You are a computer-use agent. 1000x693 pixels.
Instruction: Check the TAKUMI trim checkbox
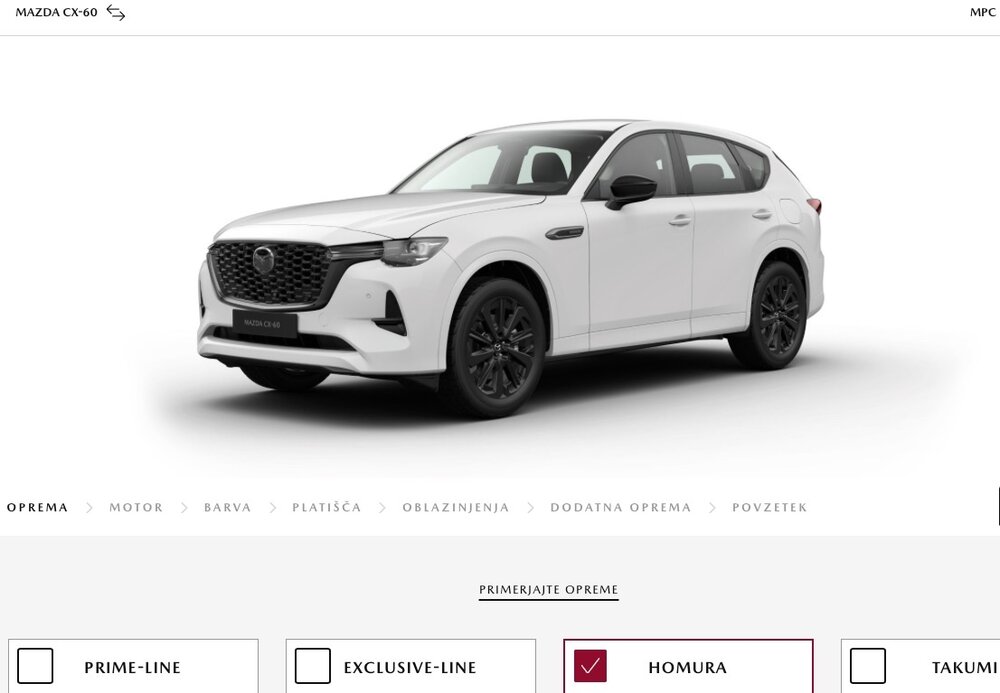867,666
